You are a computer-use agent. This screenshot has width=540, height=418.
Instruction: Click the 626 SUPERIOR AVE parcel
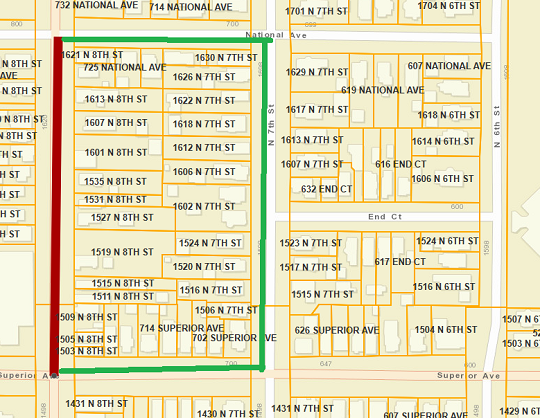point(337,331)
